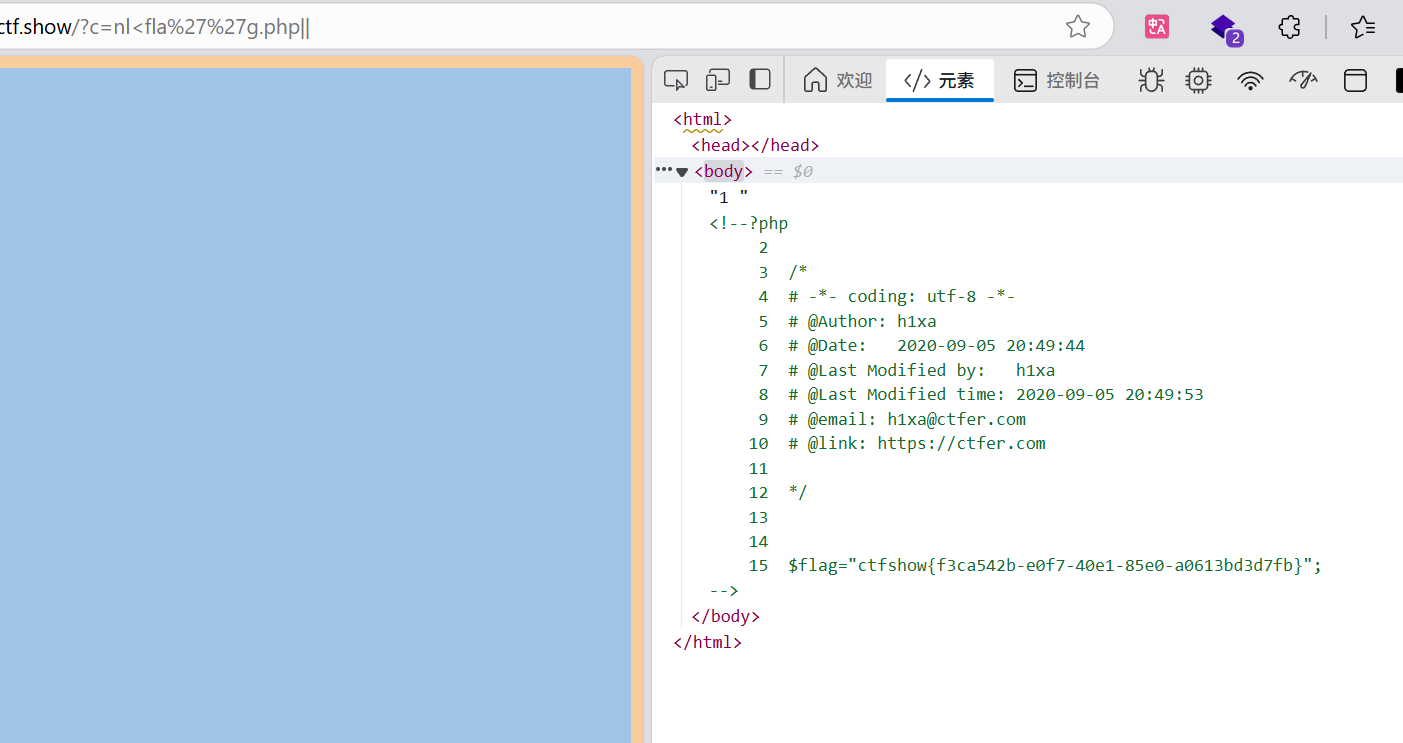Bookmark this page with the star icon

click(1078, 27)
